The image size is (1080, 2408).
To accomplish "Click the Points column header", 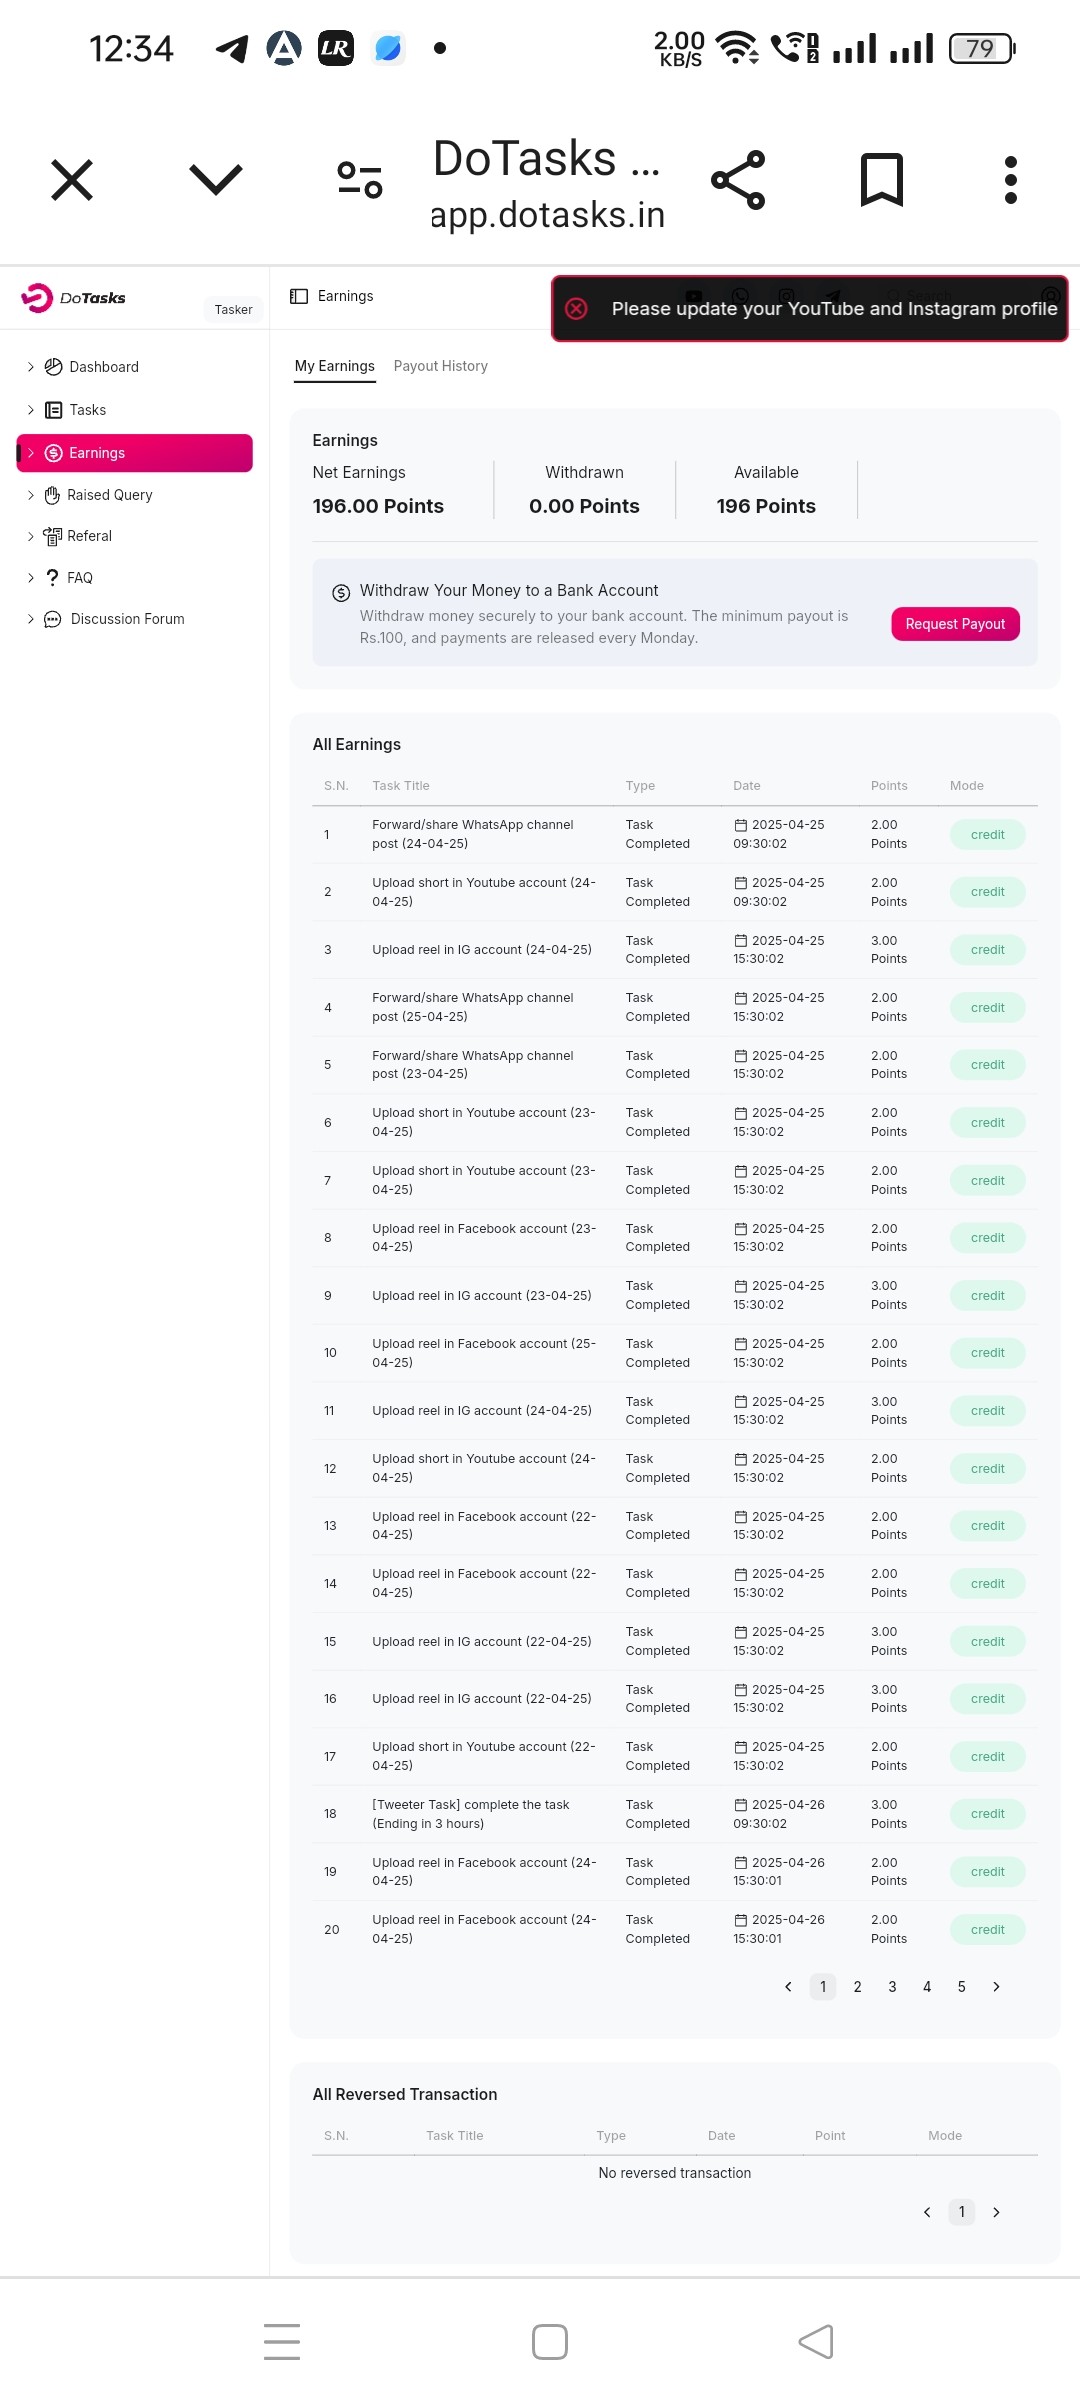I will pos(889,786).
